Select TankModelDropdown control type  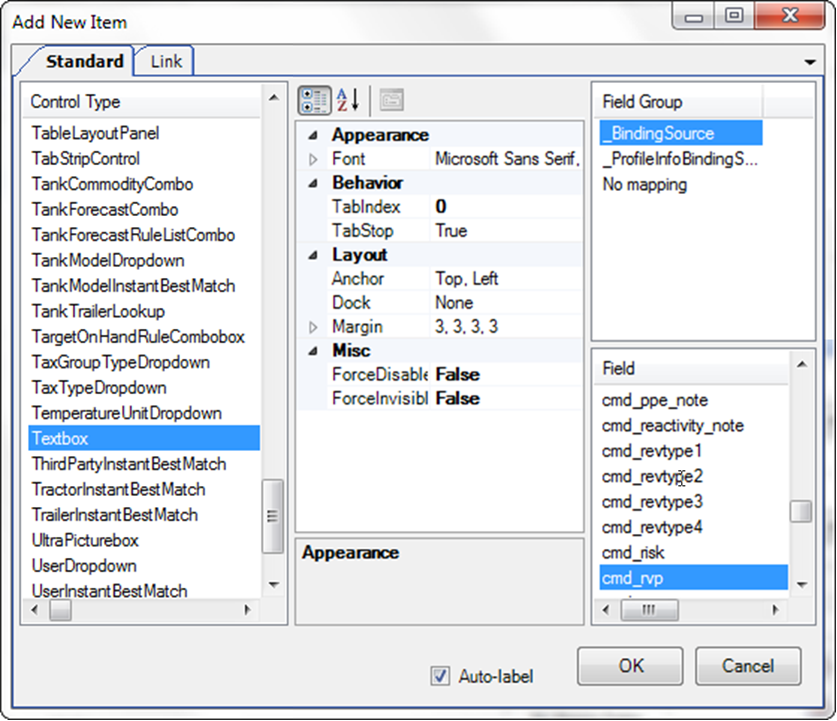pos(108,260)
